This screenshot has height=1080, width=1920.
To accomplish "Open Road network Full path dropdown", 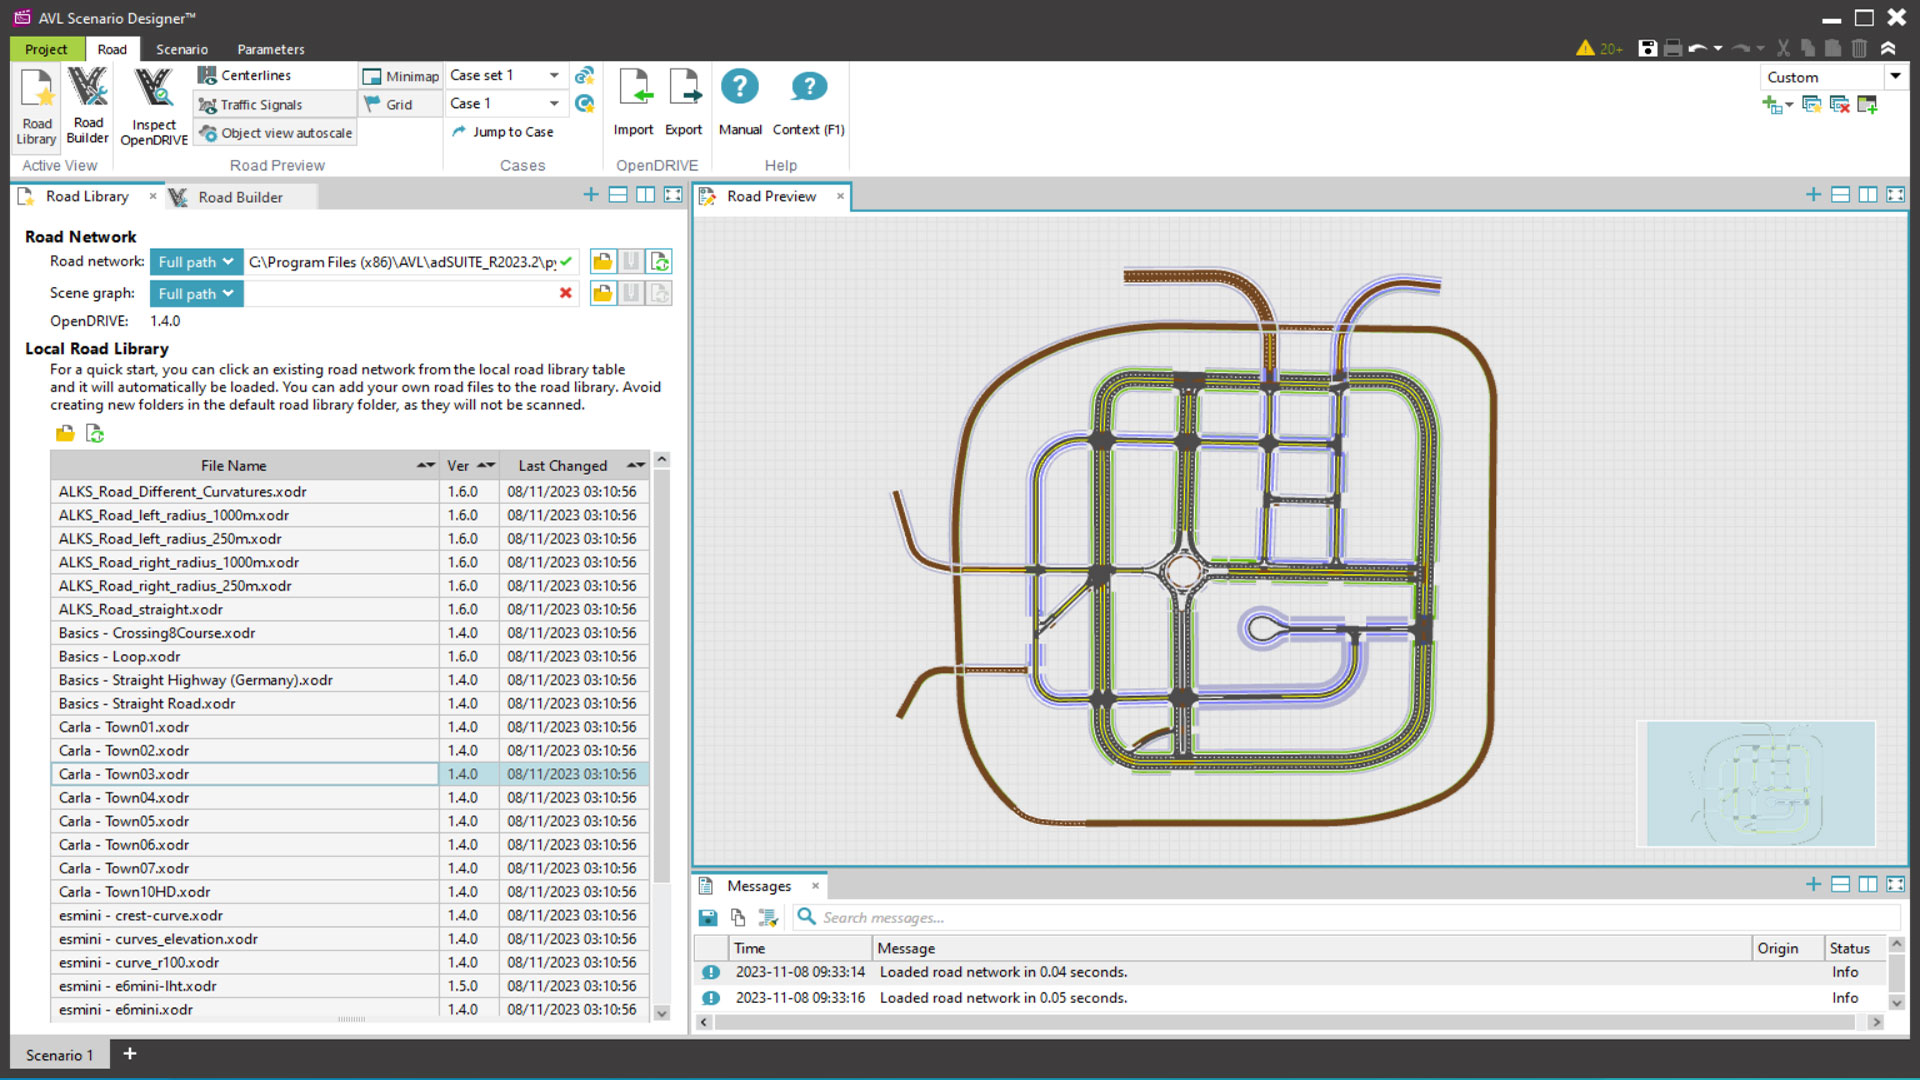I will click(196, 262).
